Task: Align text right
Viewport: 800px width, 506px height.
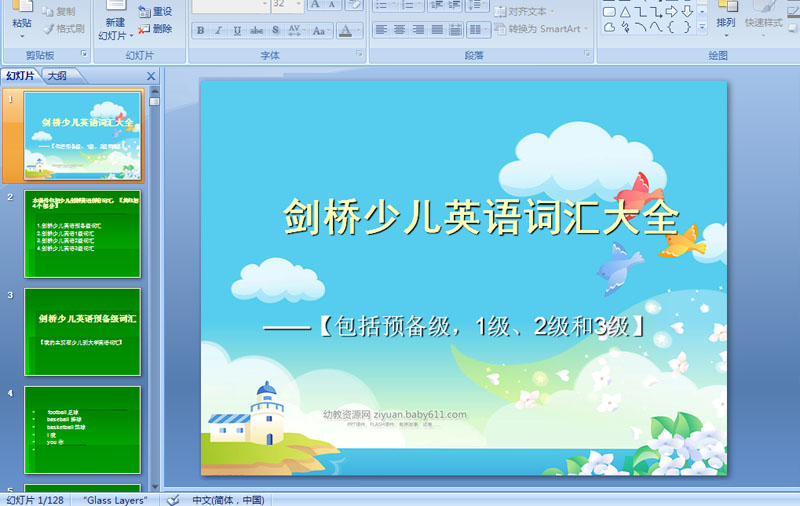Action: pyautogui.click(x=418, y=30)
